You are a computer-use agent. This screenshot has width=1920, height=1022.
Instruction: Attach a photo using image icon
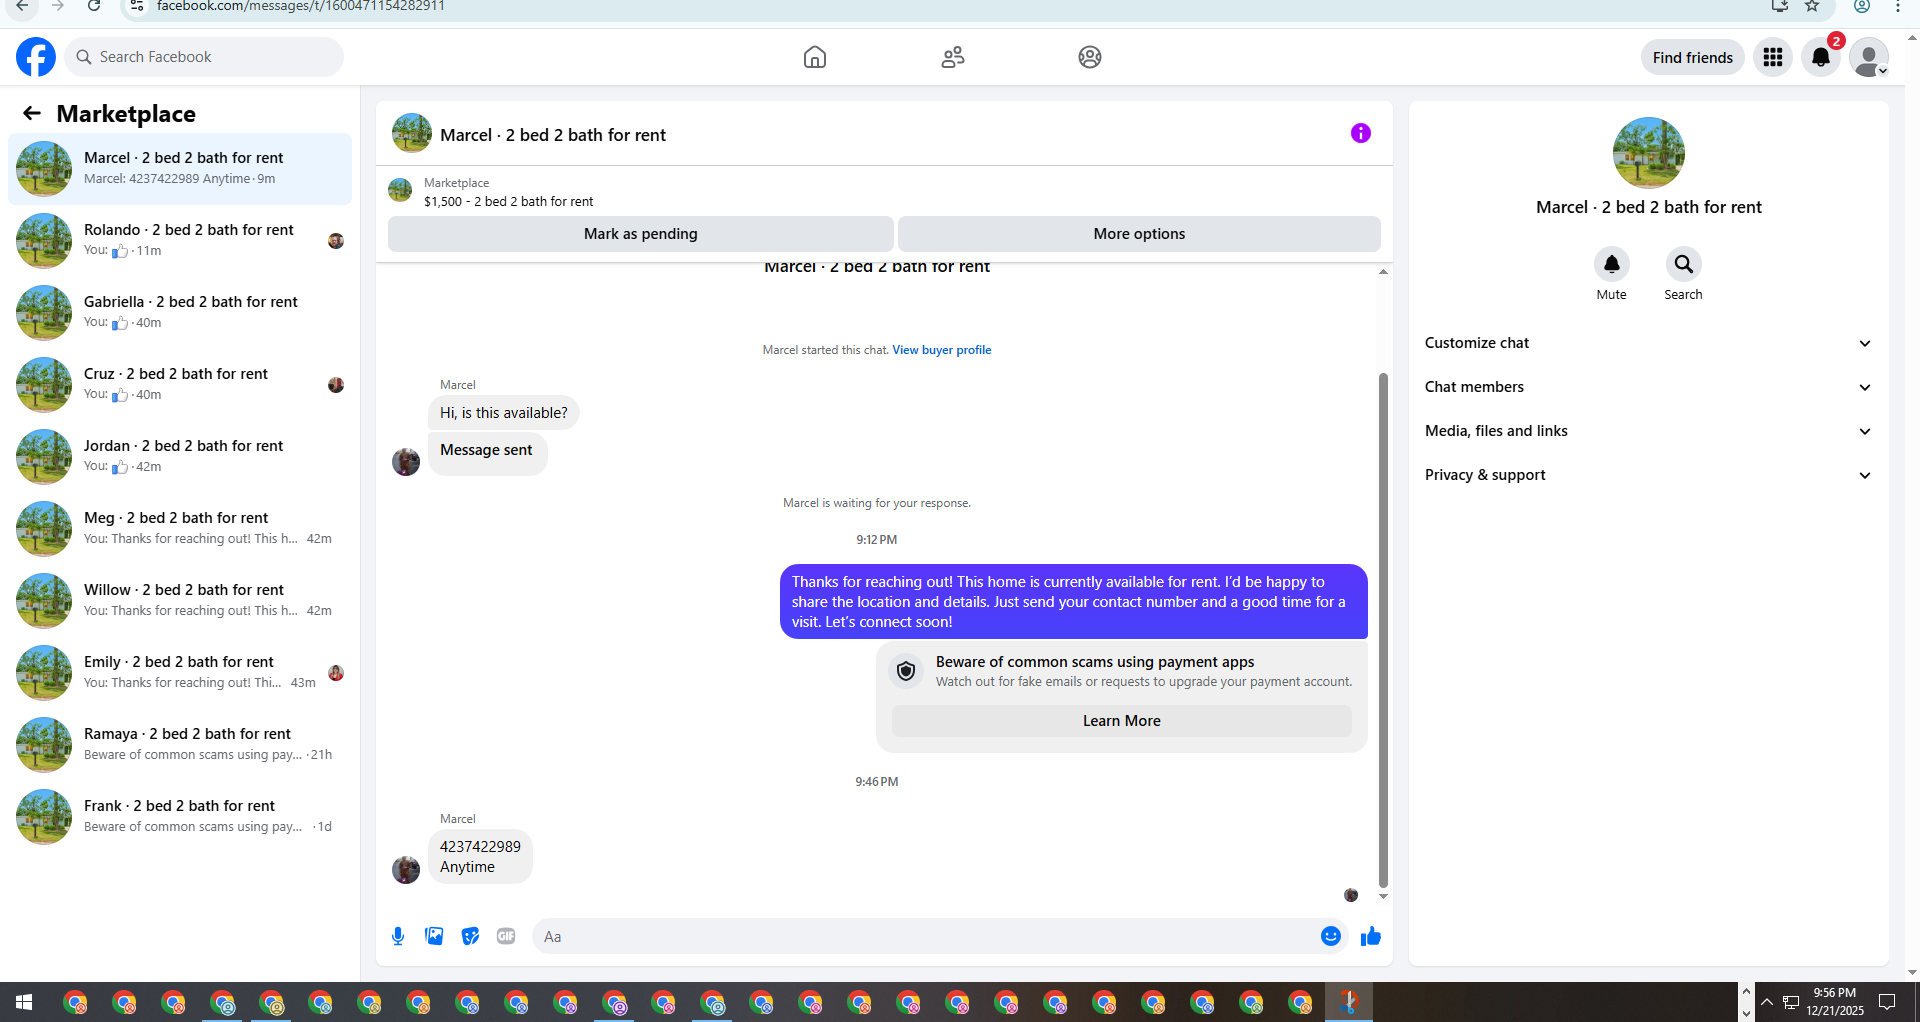pos(434,936)
